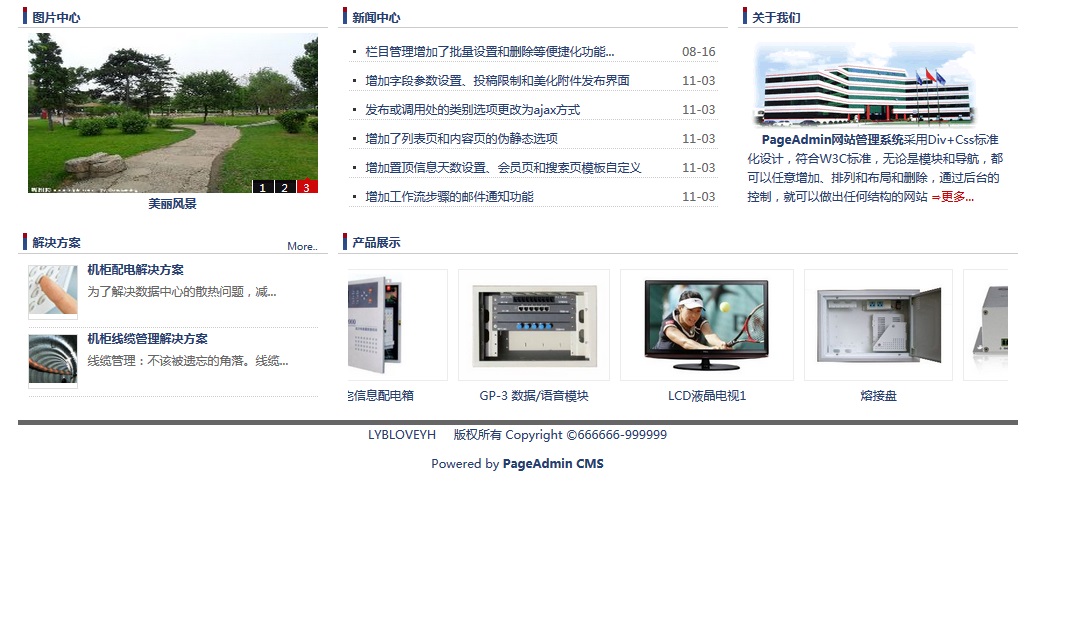
Task: Open news about ajax方式 category options
Action: [x=472, y=110]
